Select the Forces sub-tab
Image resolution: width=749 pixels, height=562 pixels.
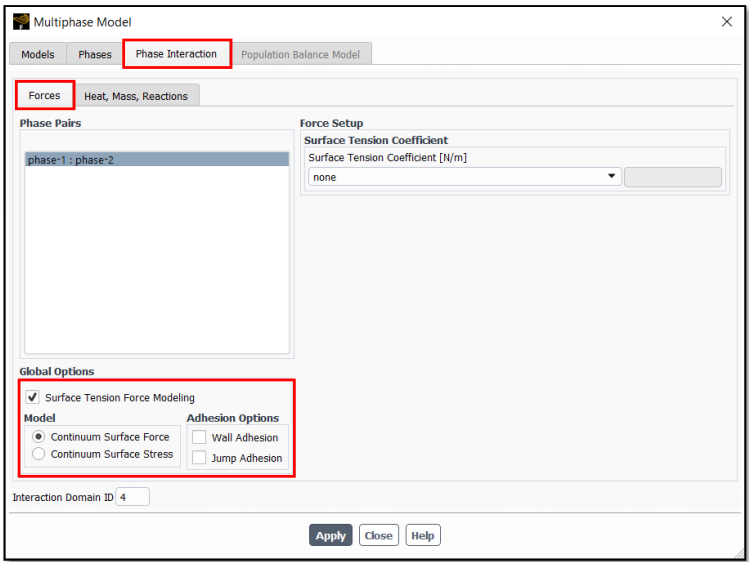44,95
